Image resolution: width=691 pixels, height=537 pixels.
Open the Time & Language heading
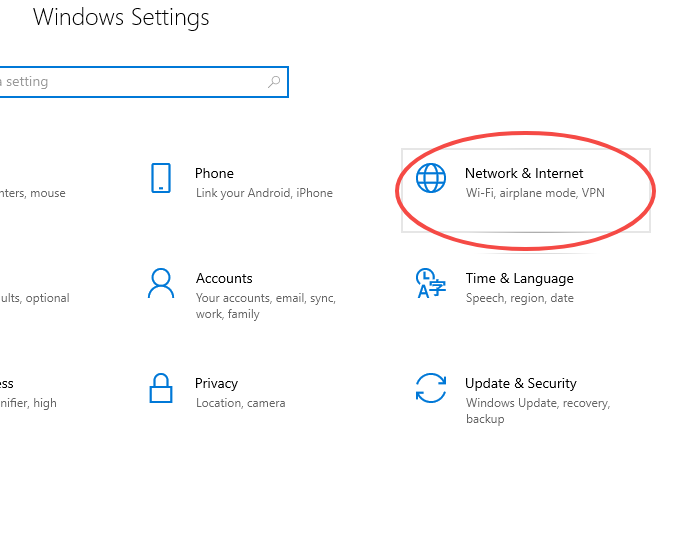pyautogui.click(x=520, y=278)
